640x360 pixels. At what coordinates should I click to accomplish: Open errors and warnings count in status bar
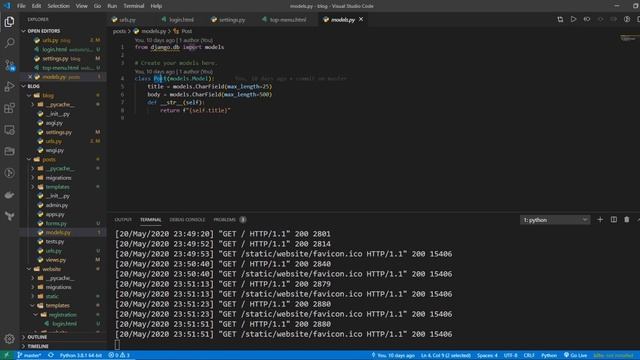tap(119, 355)
